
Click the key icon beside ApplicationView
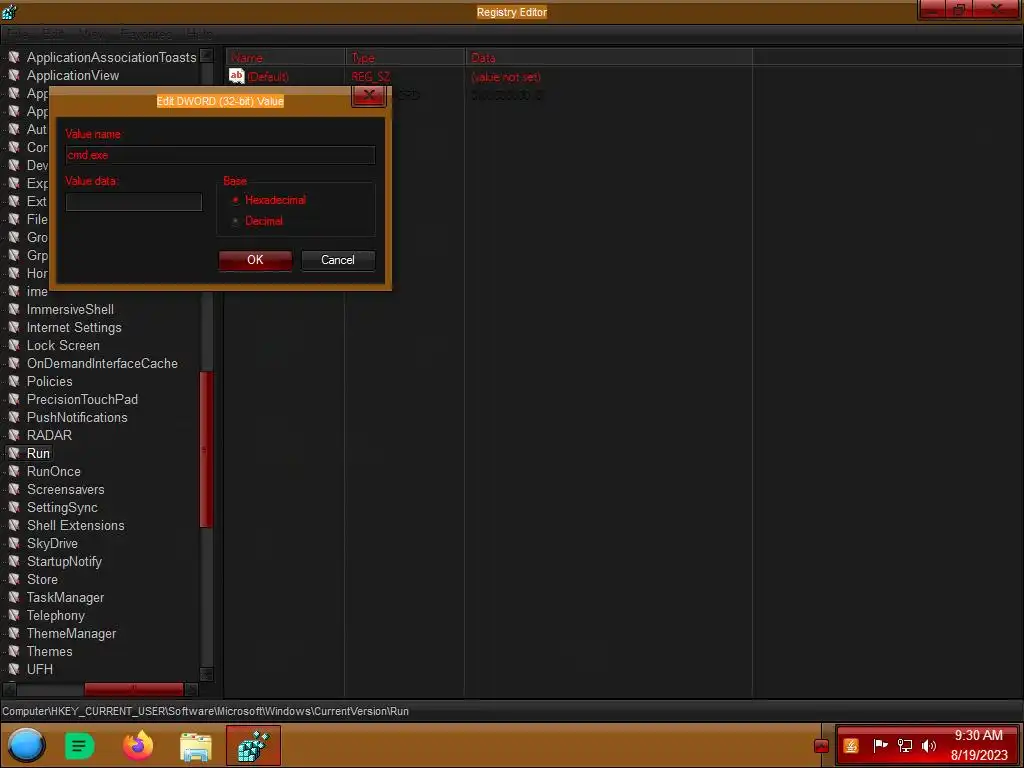click(x=14, y=75)
